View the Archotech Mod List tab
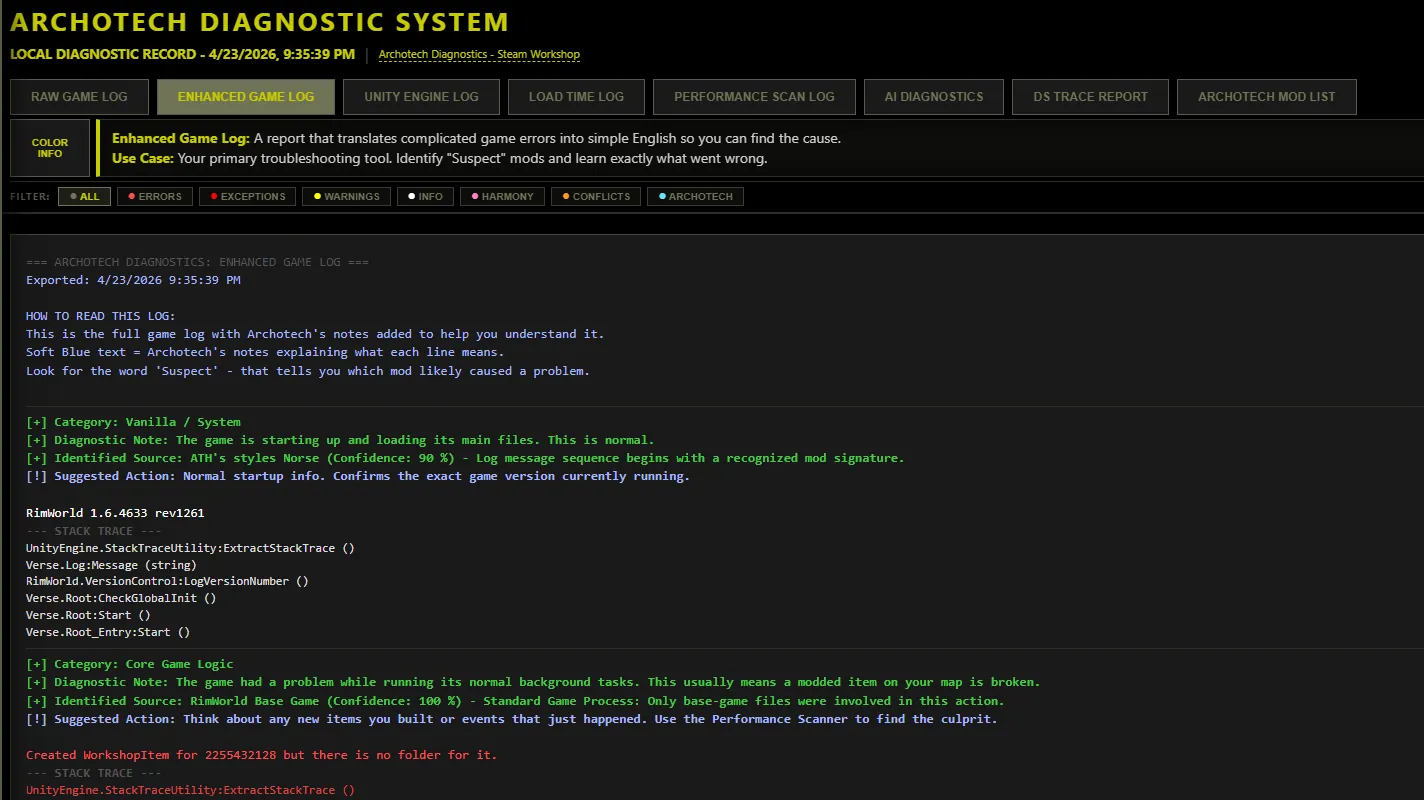 tap(1266, 97)
